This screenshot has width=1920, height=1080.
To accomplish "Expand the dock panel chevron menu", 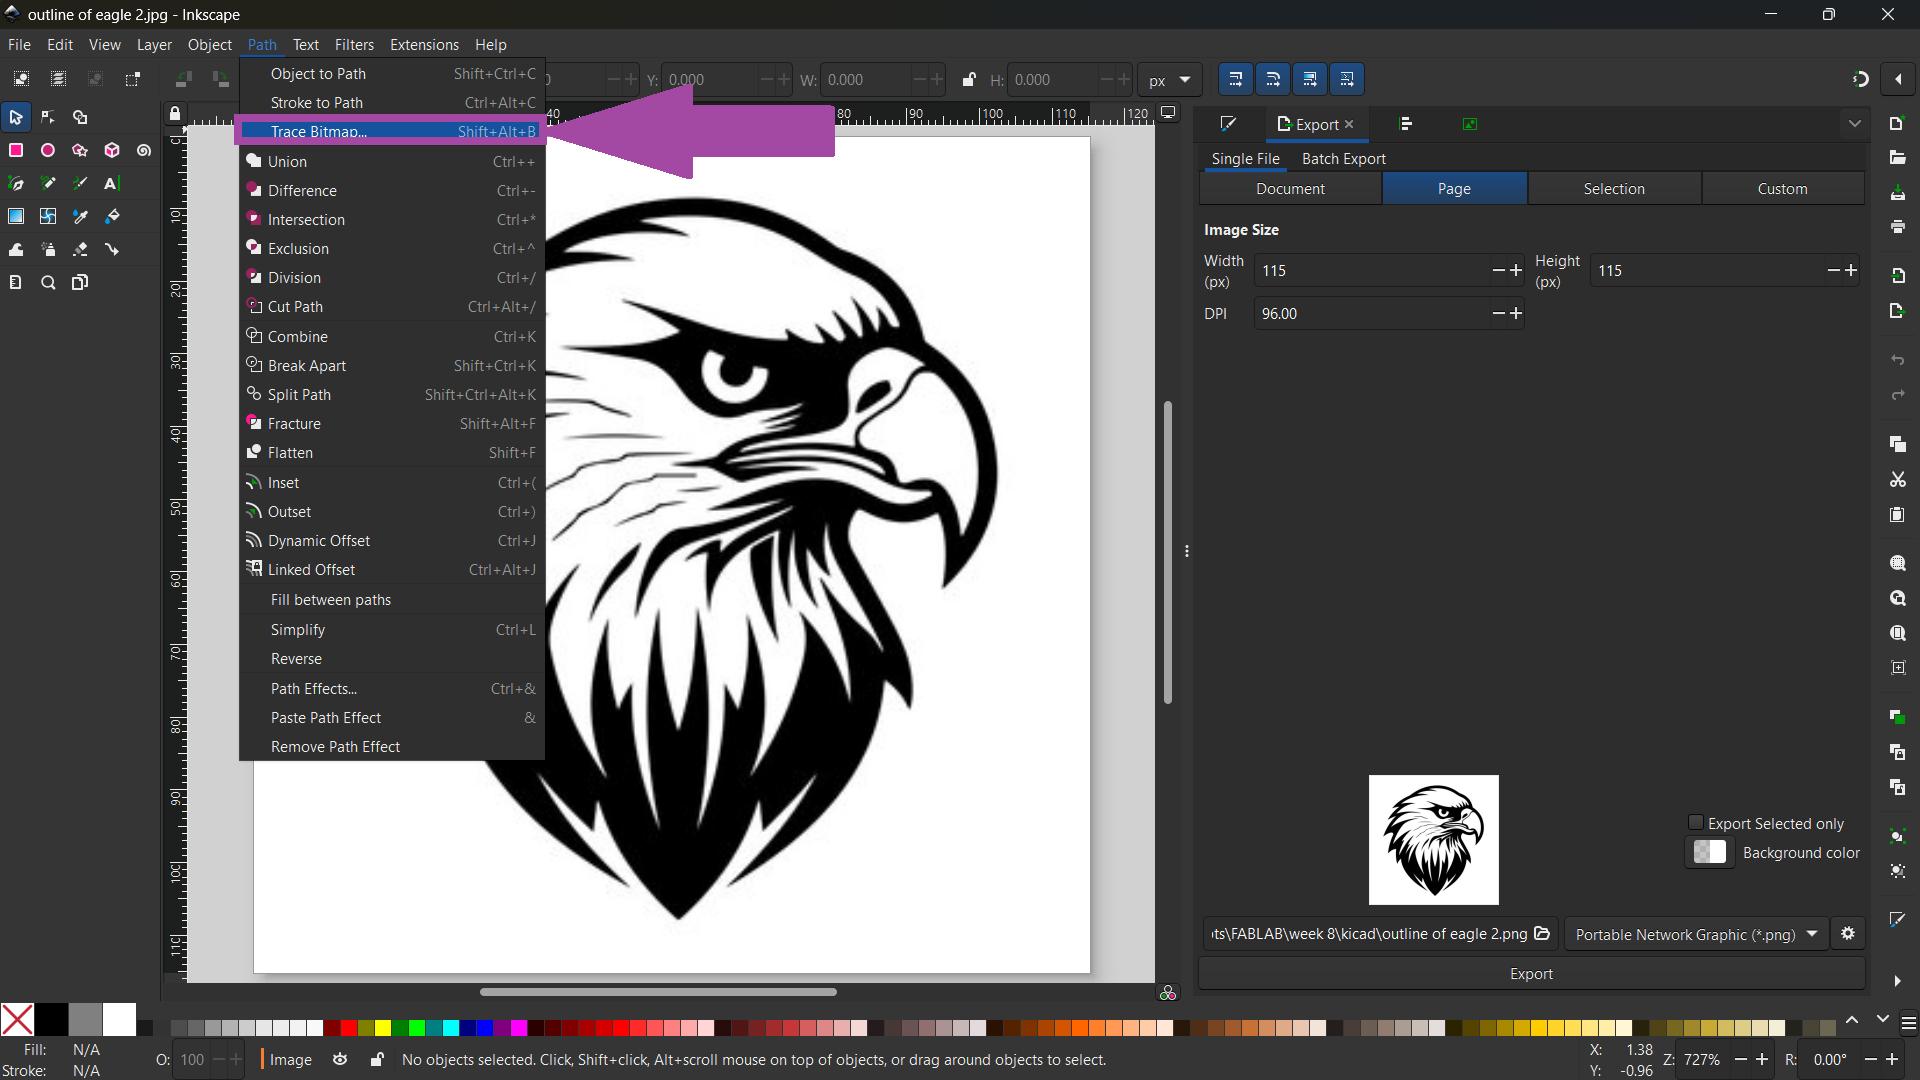I will pyautogui.click(x=1854, y=124).
